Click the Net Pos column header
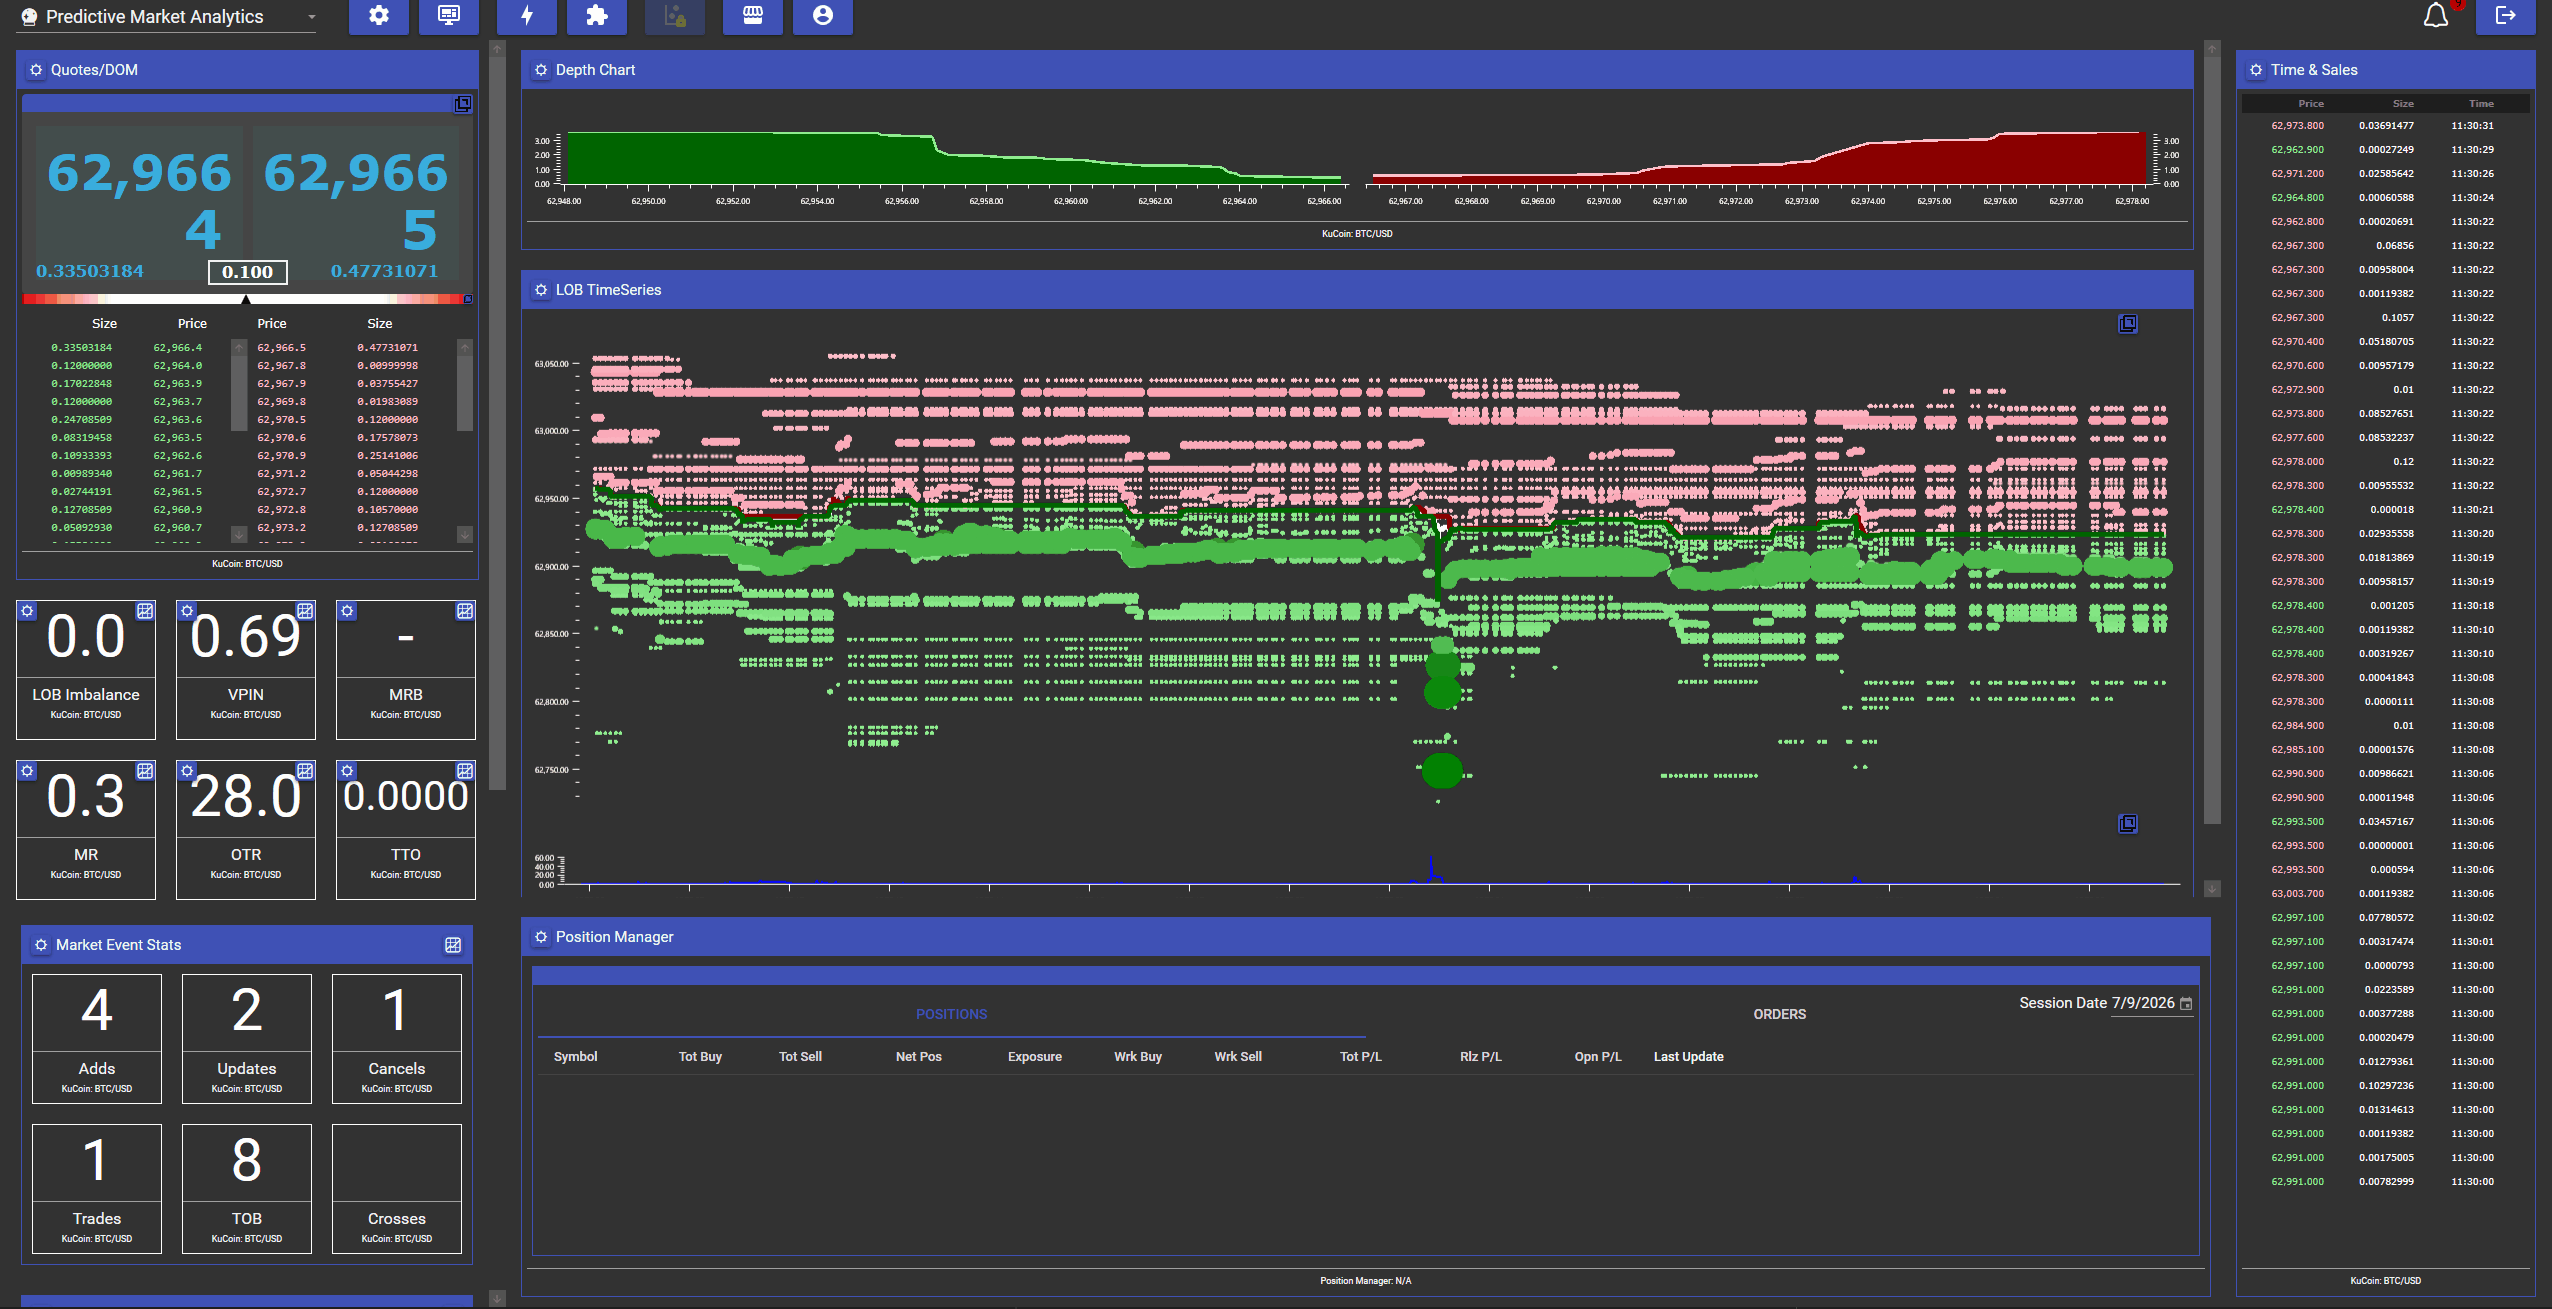The width and height of the screenshot is (2552, 1309). click(918, 1056)
